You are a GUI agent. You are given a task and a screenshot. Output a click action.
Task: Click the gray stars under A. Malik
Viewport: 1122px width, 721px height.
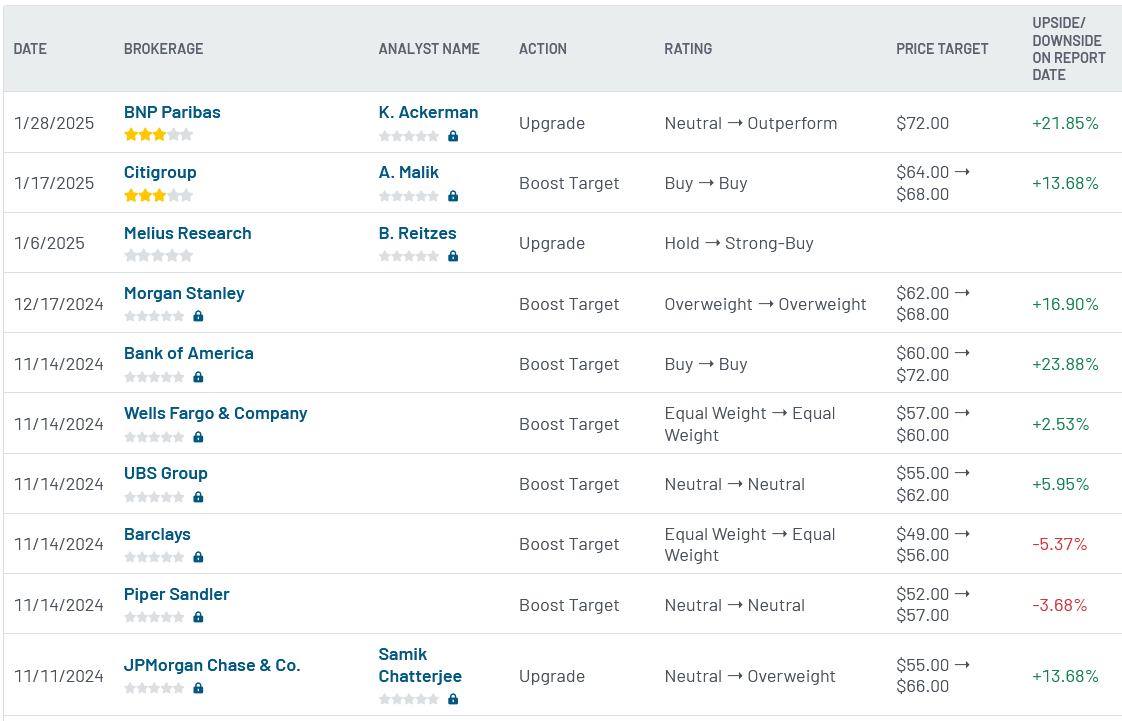[409, 196]
